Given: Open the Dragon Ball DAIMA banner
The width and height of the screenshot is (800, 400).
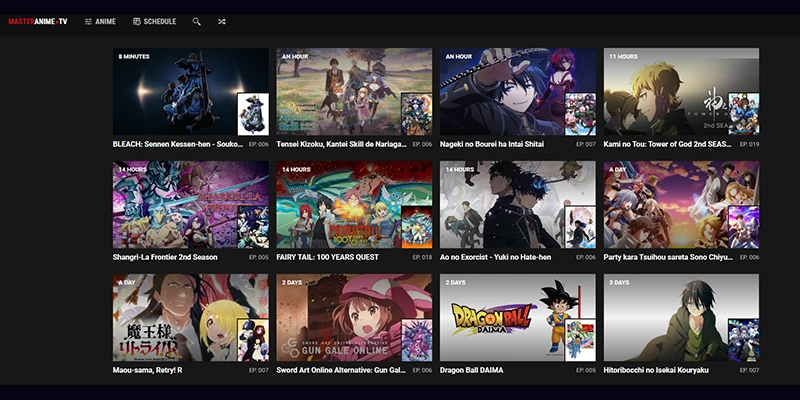Looking at the screenshot, I should [518, 317].
